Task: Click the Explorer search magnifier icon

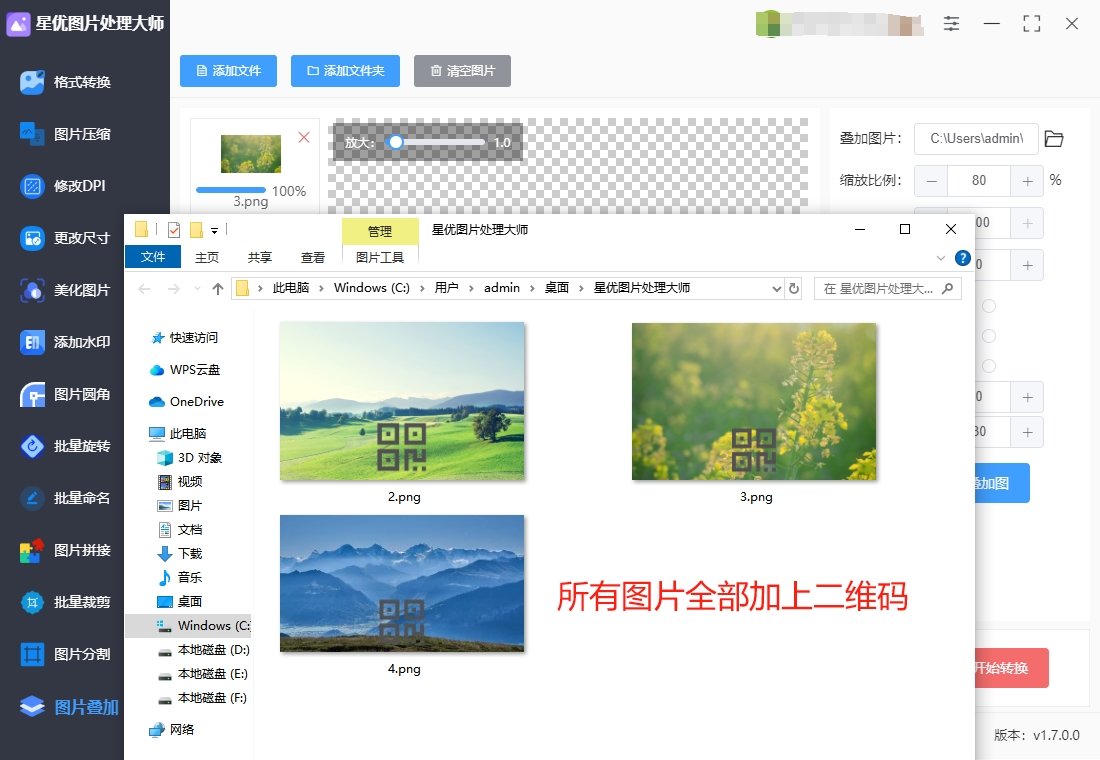Action: pos(947,288)
